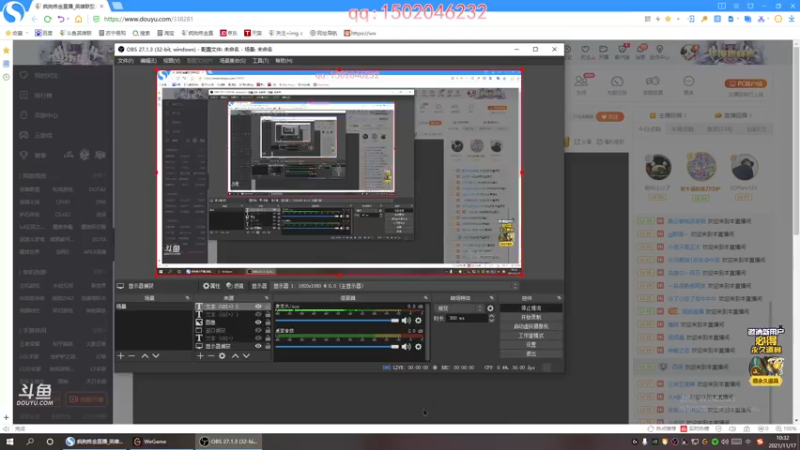
Task: Add a new scene with plus icon
Action: 121,356
